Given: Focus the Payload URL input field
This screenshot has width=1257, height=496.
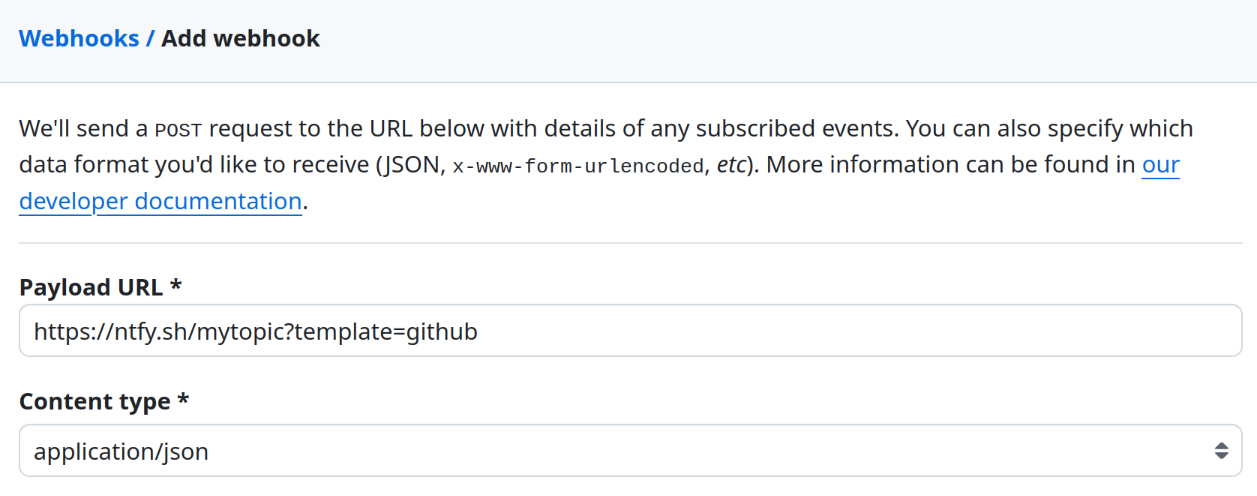Looking at the screenshot, I should point(800,331).
